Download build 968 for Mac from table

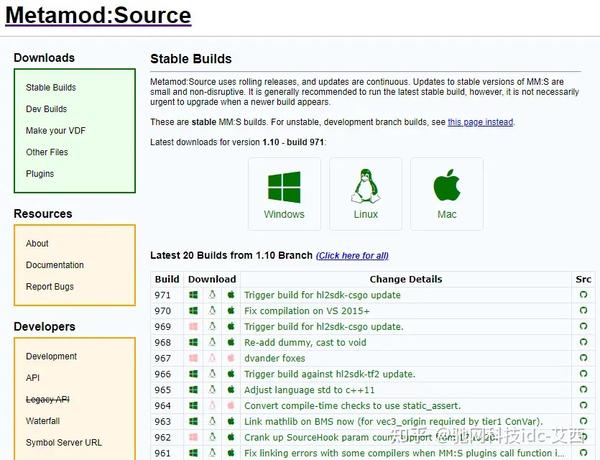point(230,342)
